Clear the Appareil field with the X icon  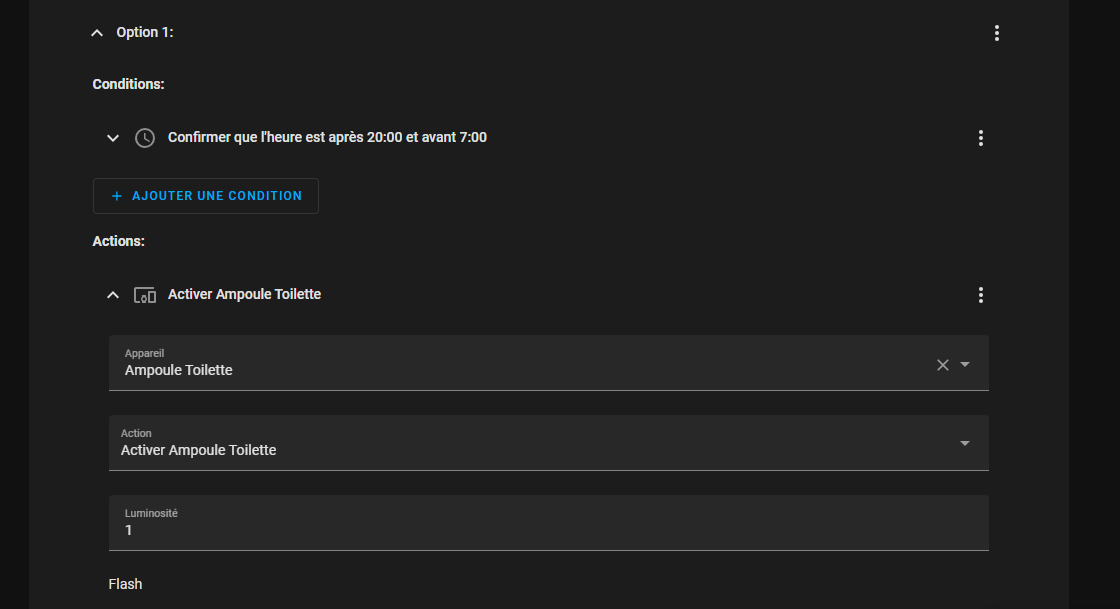[942, 365]
